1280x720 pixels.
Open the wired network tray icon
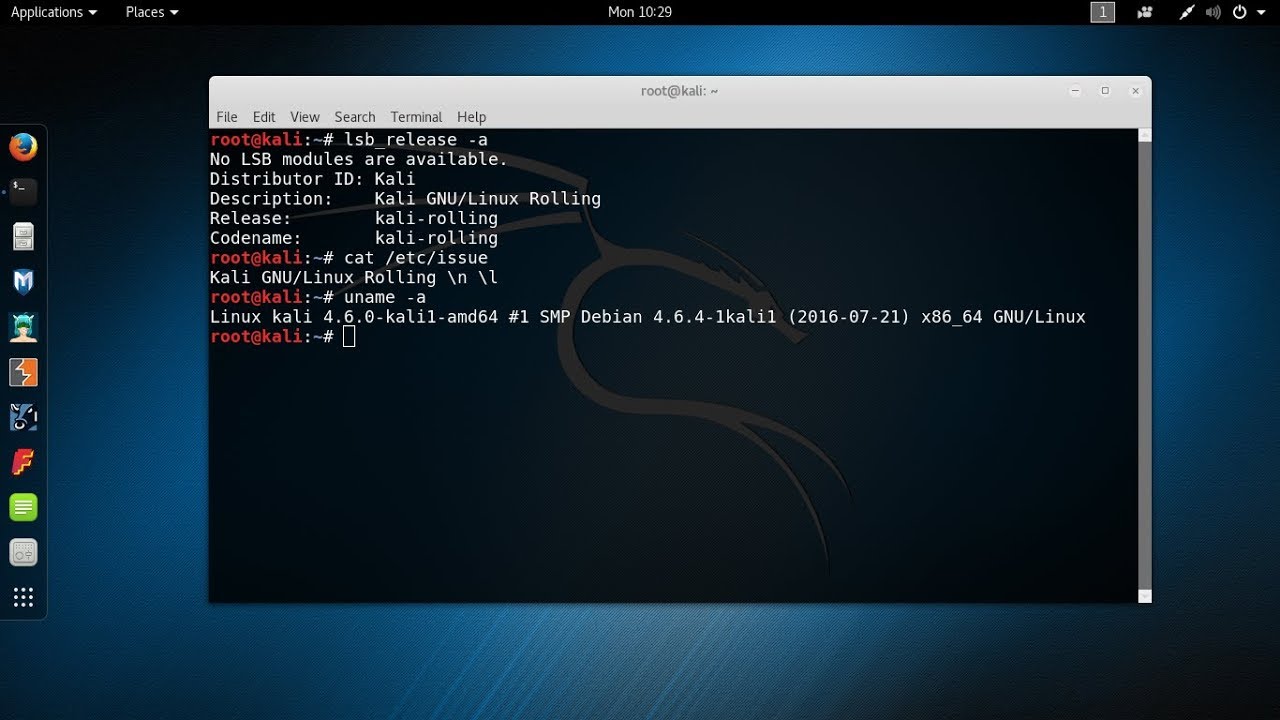tap(1187, 12)
